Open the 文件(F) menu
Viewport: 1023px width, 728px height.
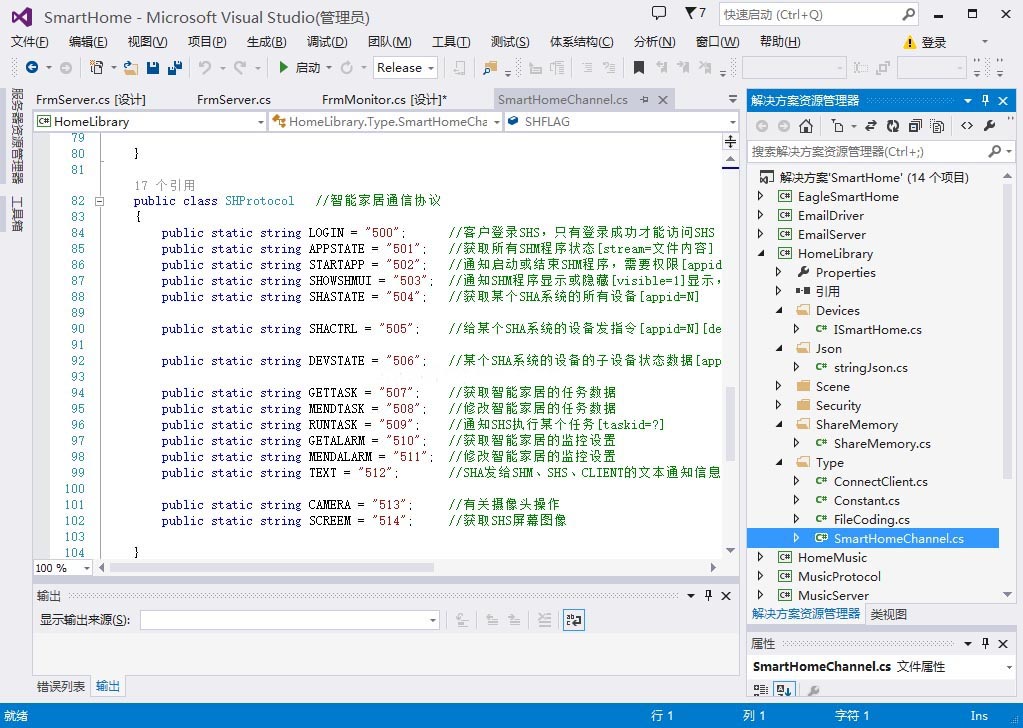pos(29,42)
